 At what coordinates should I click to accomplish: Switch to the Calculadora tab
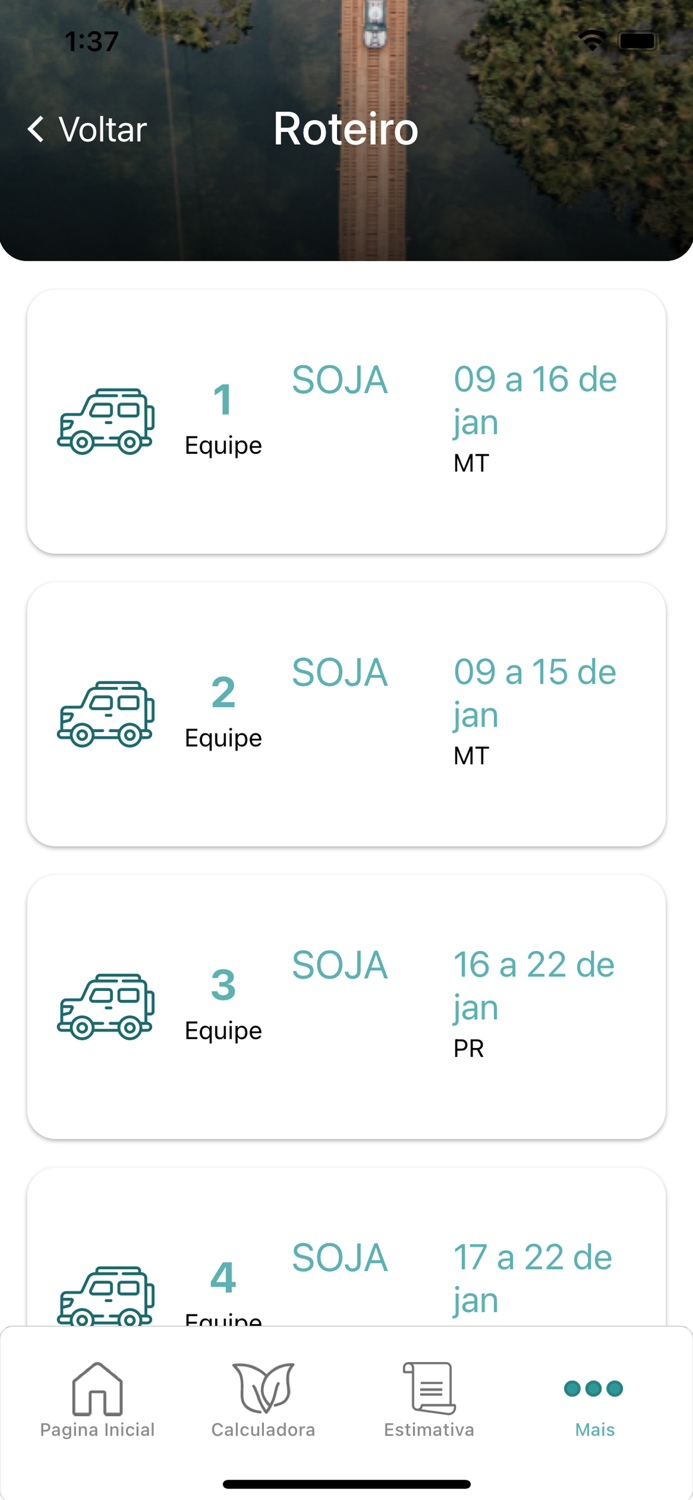(x=263, y=1400)
